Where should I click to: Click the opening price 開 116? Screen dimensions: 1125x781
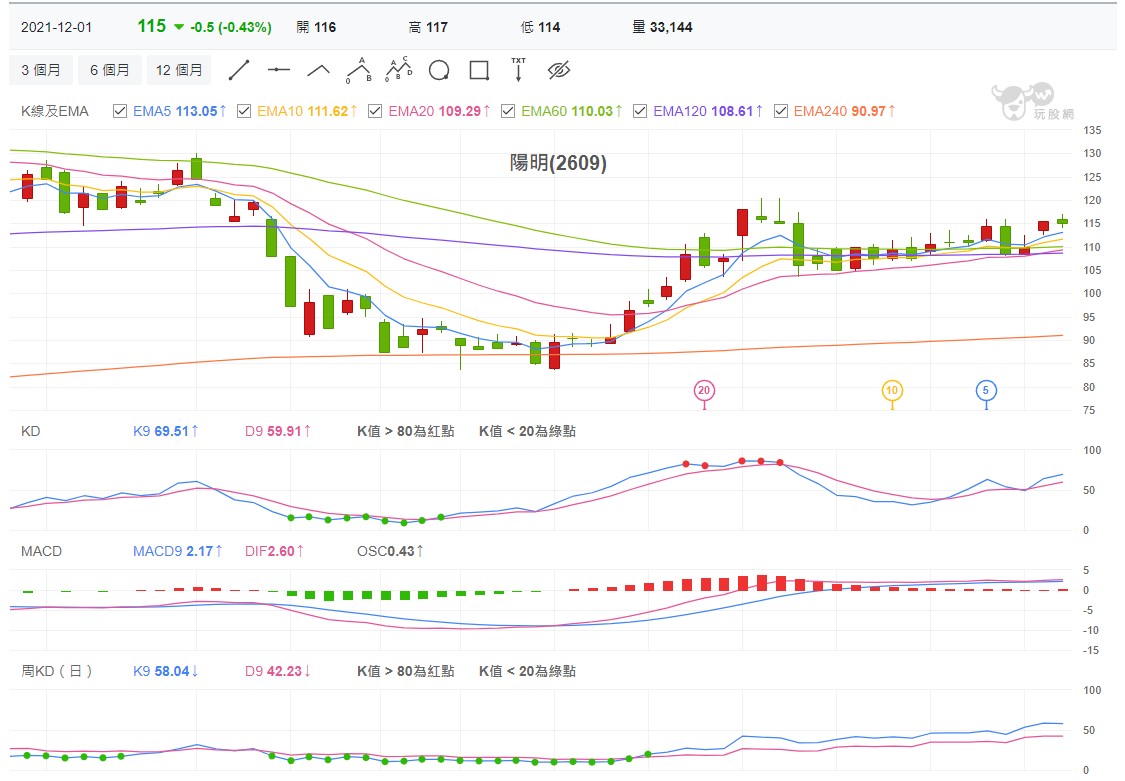(316, 27)
